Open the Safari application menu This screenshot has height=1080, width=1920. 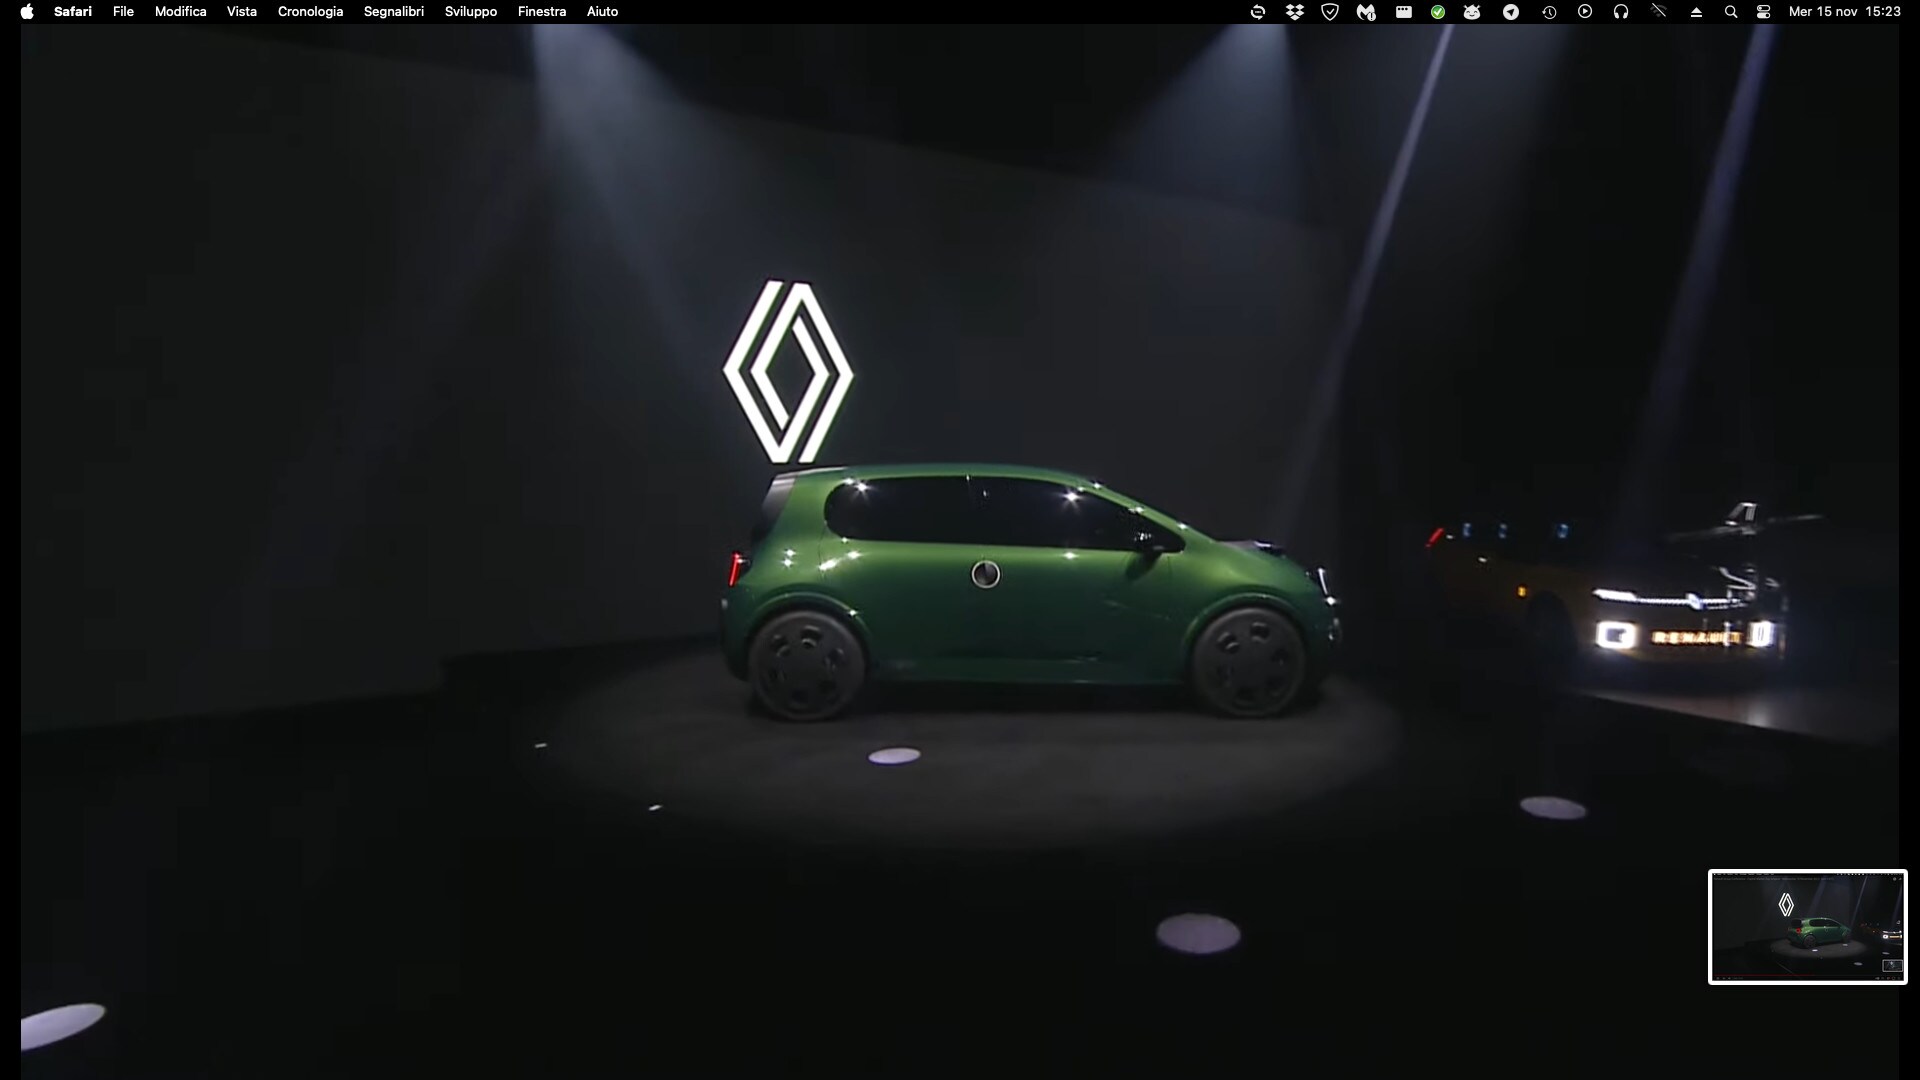click(x=73, y=12)
